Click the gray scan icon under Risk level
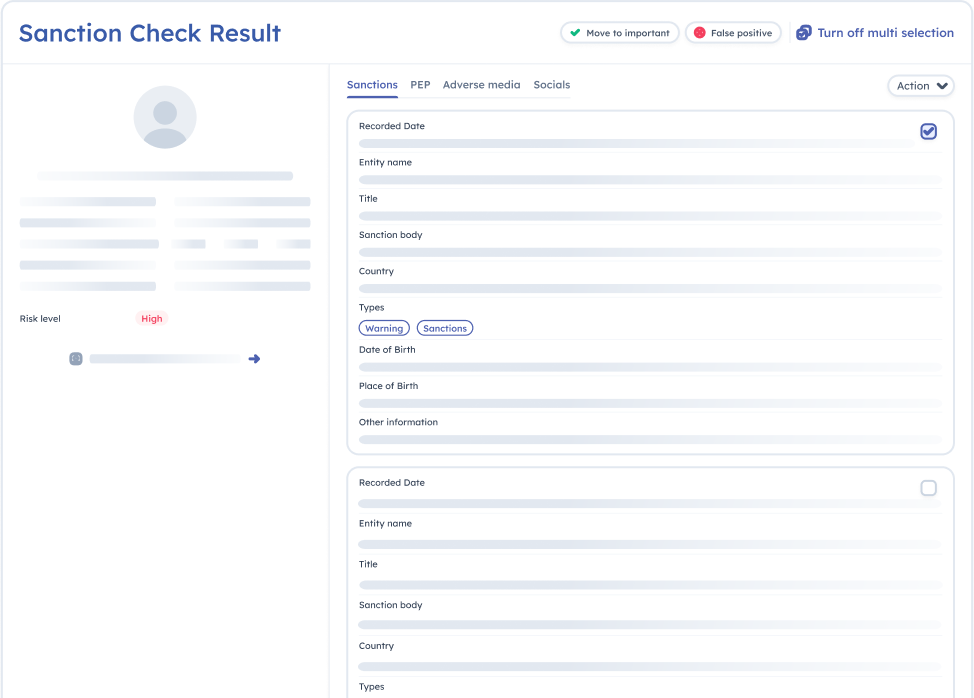 coord(75,359)
